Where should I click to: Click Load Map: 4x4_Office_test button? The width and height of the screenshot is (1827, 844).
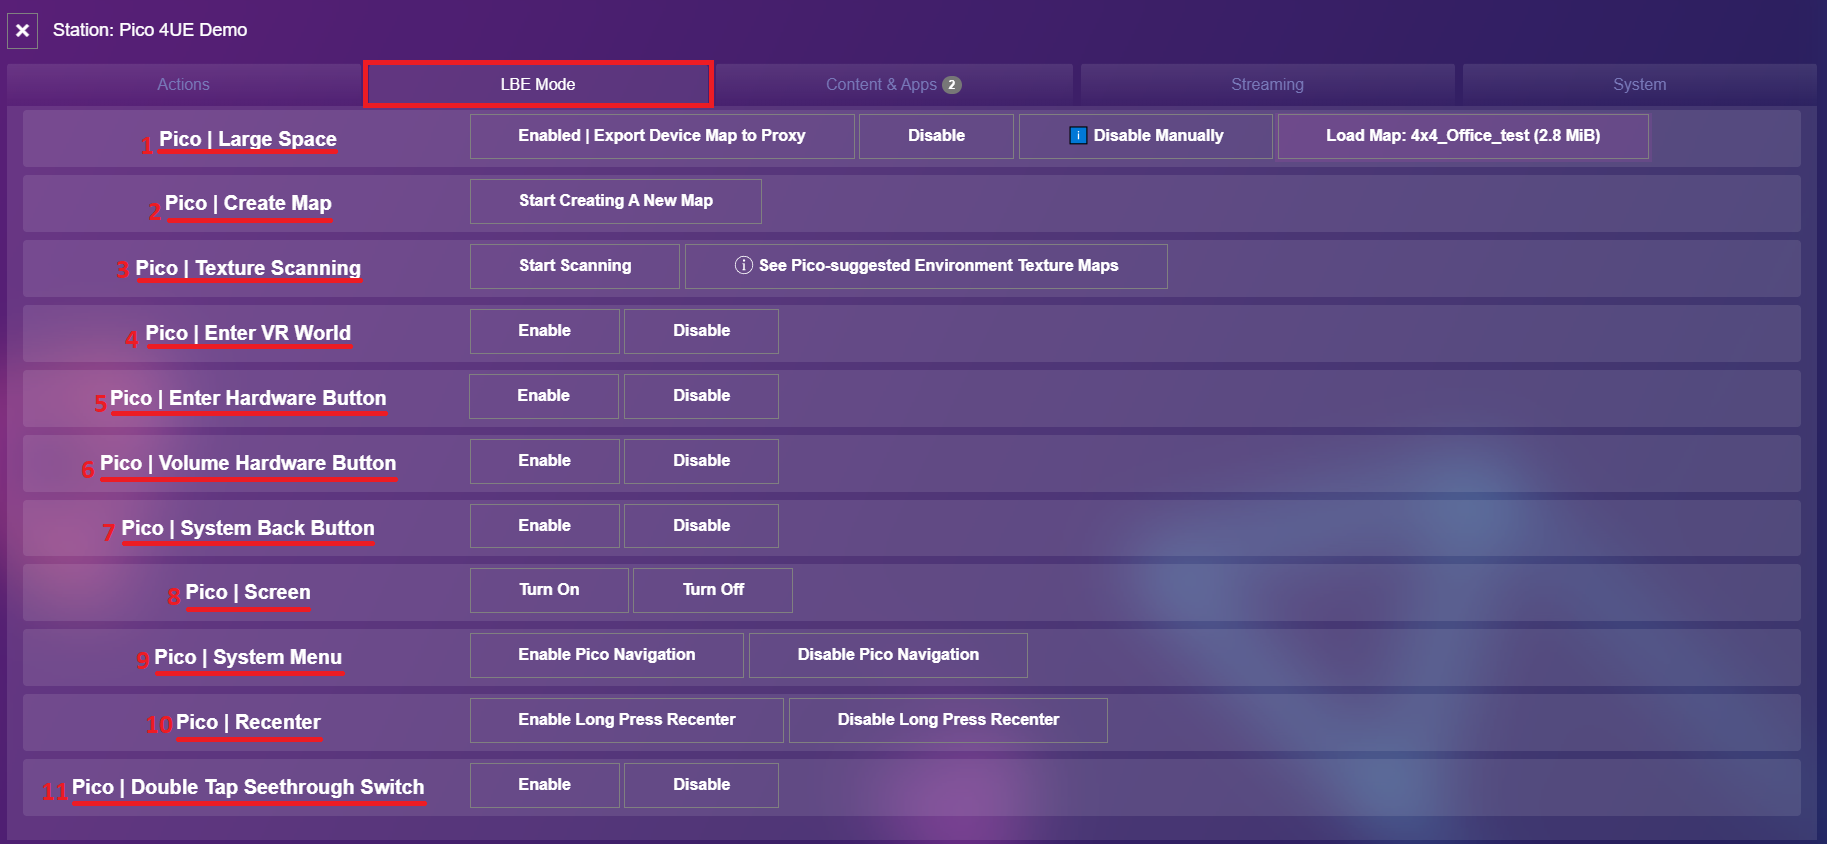click(x=1463, y=136)
